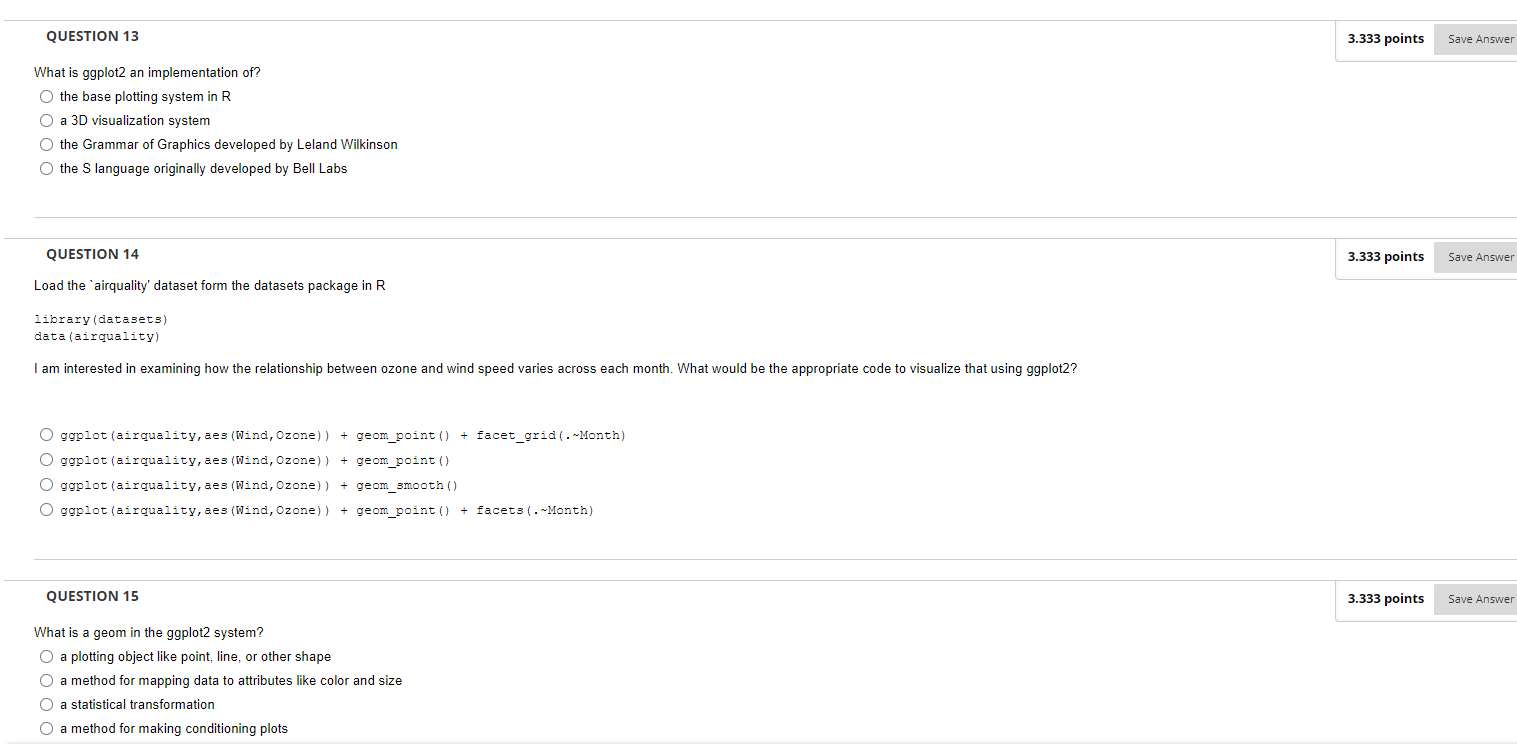The height and width of the screenshot is (744, 1517).
Task: Save the answer for Question 13
Action: tap(1478, 39)
